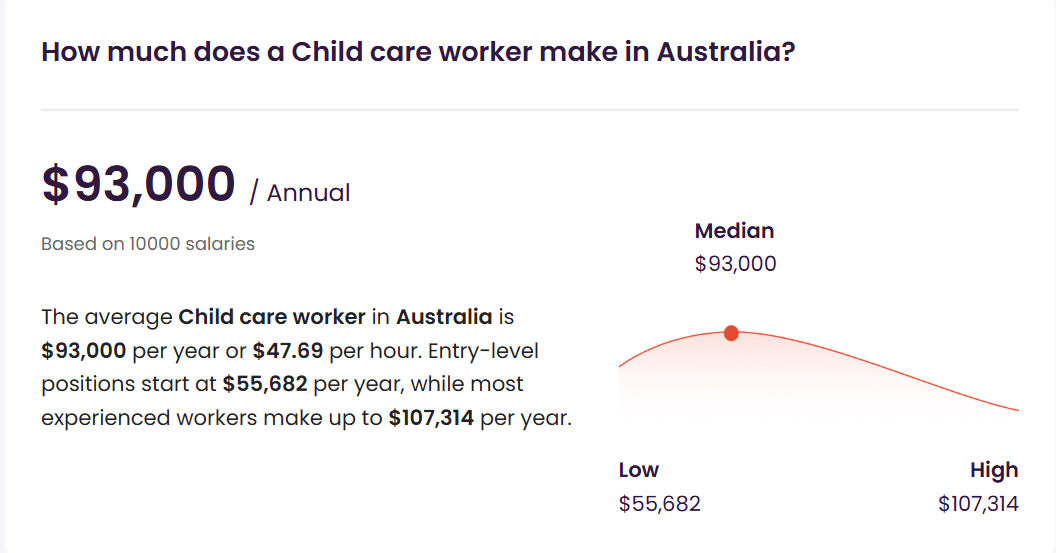Click the shaded area beneath the salary curve
The width and height of the screenshot is (1056, 553).
click(x=760, y=385)
